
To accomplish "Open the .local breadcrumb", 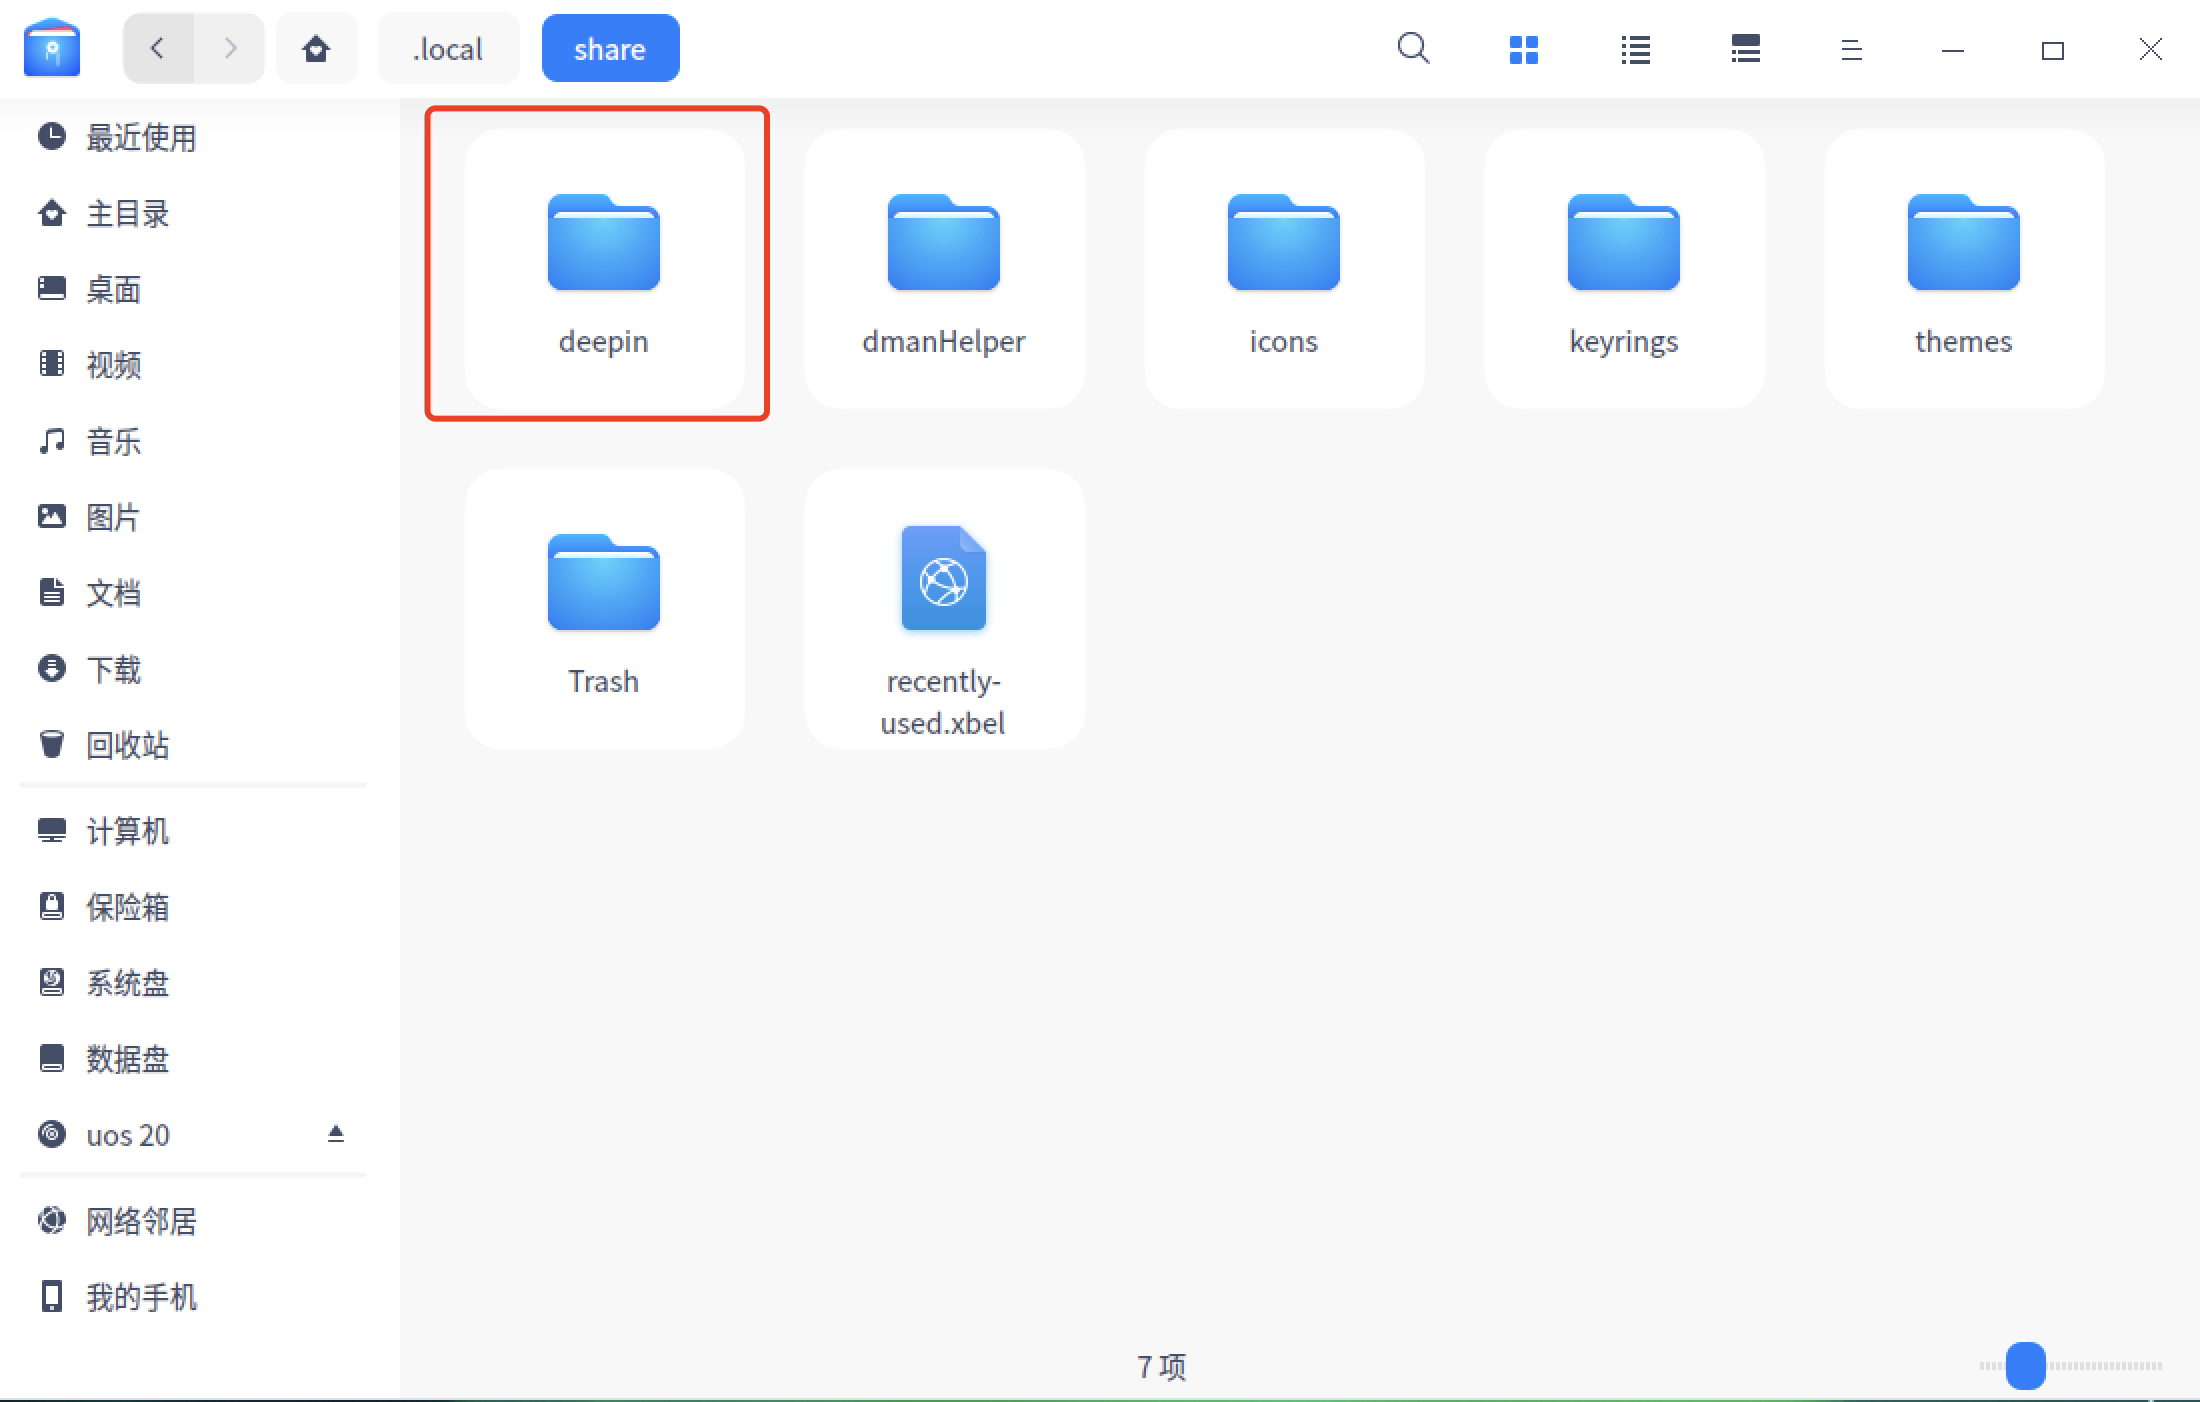I will 448,48.
